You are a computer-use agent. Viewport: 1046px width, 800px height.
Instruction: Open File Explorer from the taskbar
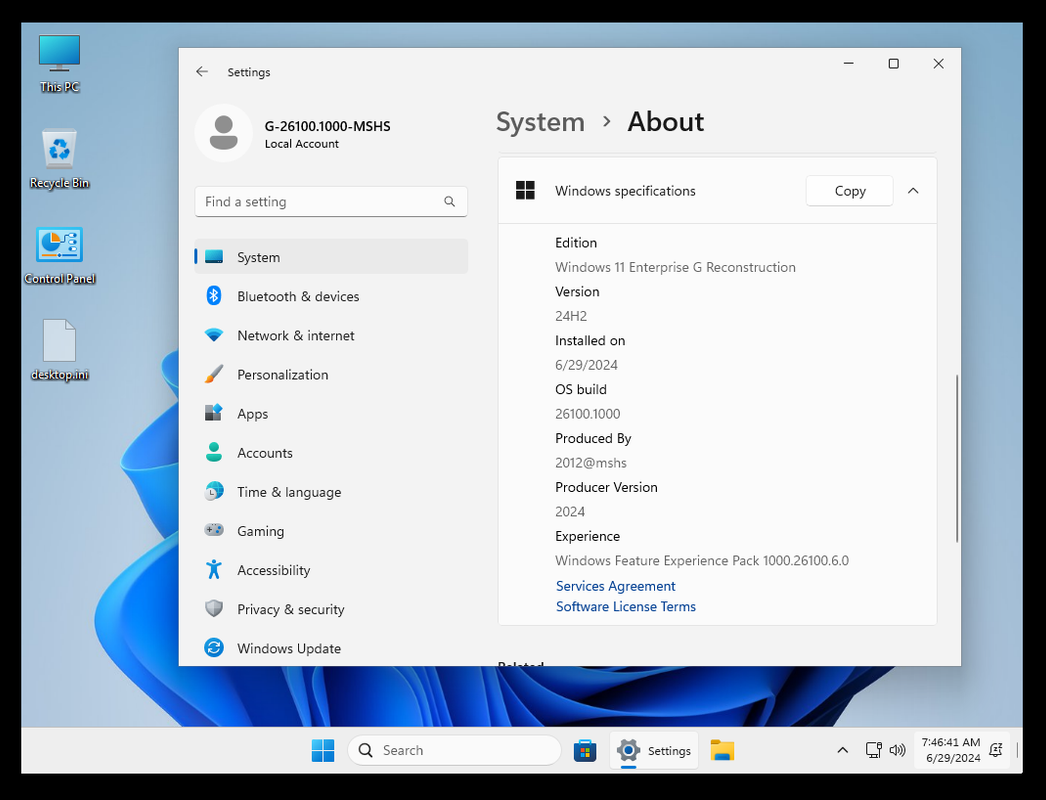[x=722, y=751]
